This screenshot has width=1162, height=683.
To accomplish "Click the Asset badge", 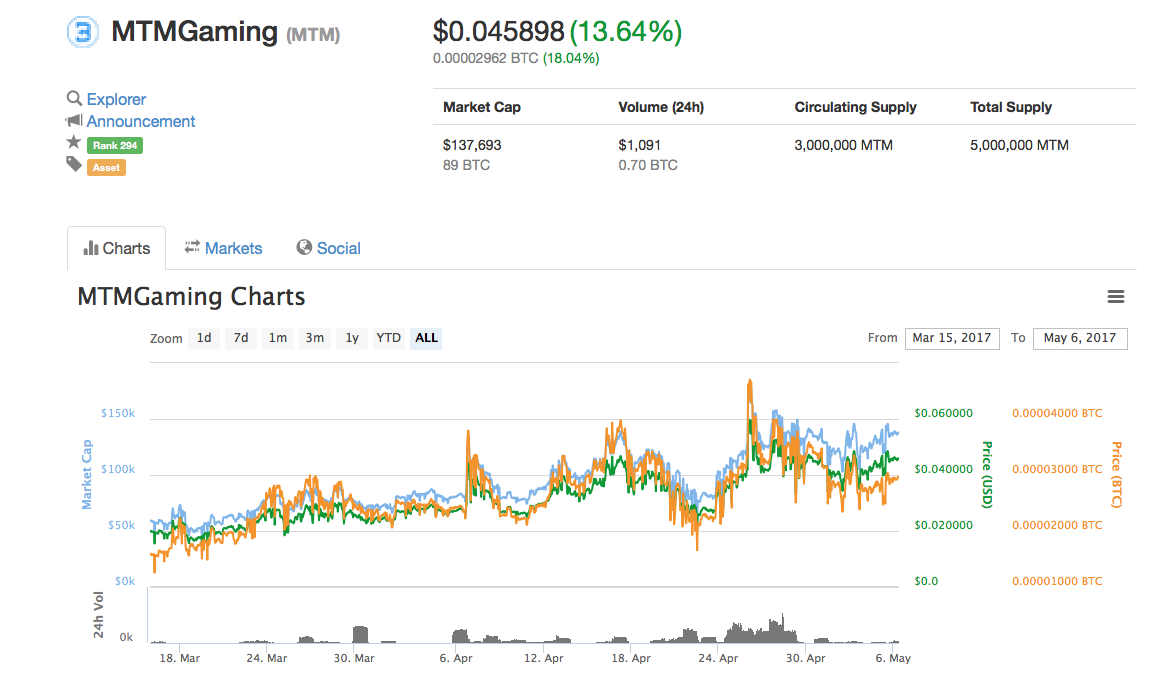I will pyautogui.click(x=106, y=167).
